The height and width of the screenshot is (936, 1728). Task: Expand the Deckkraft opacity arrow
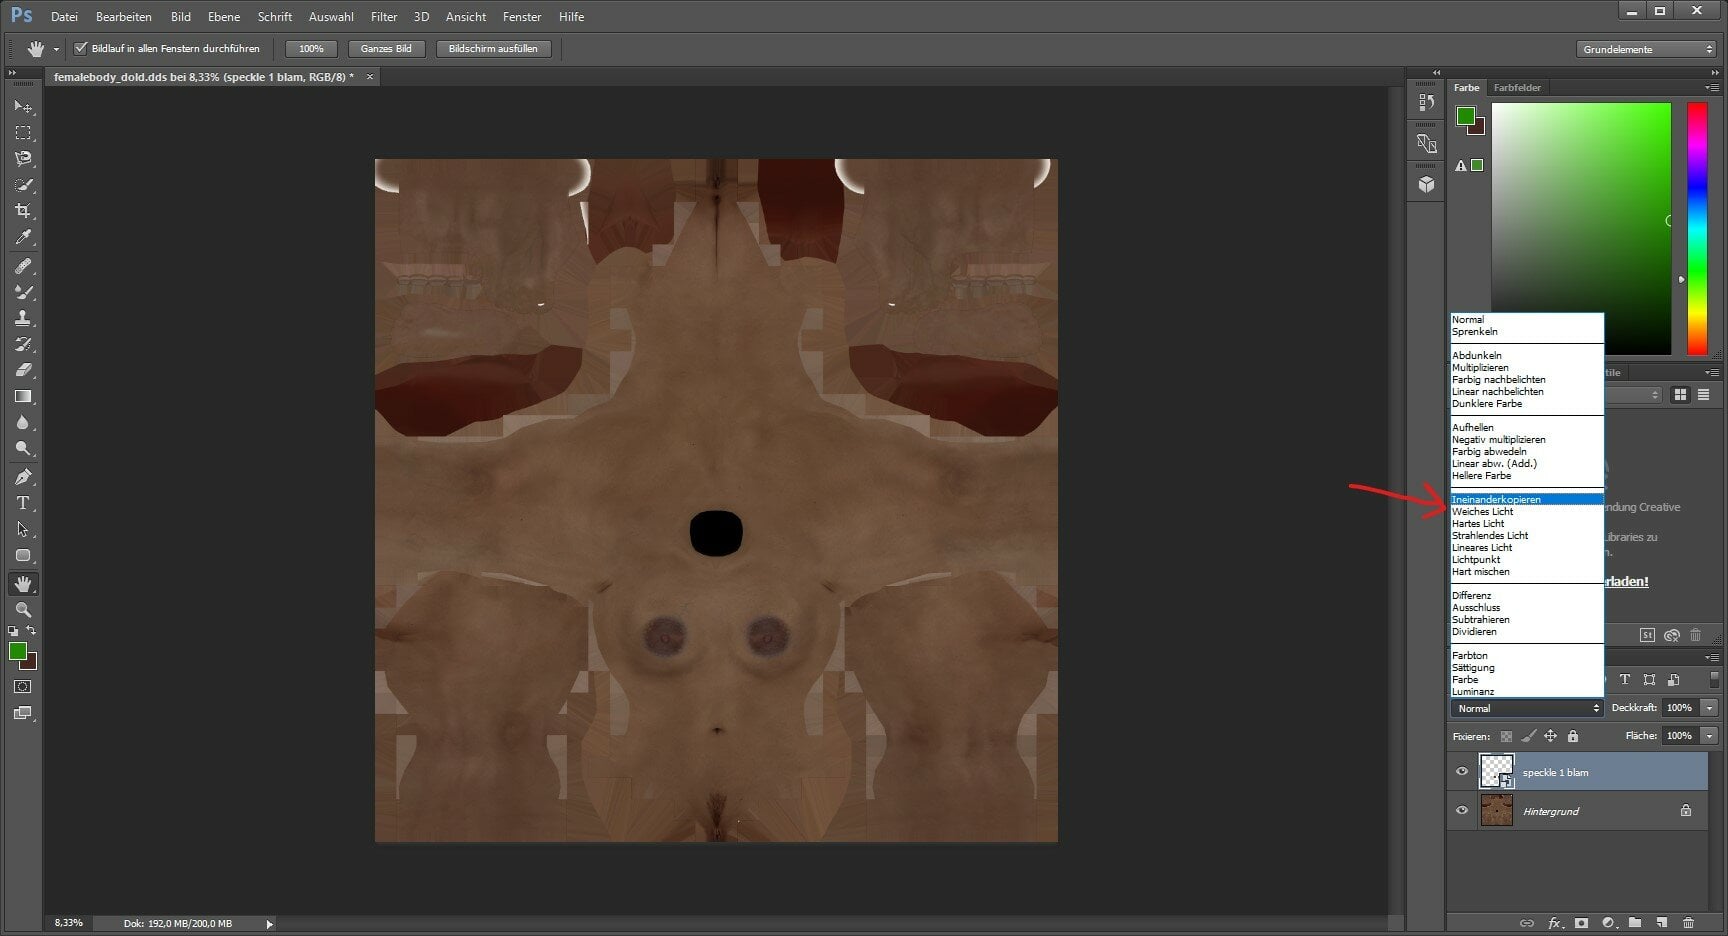click(x=1709, y=708)
